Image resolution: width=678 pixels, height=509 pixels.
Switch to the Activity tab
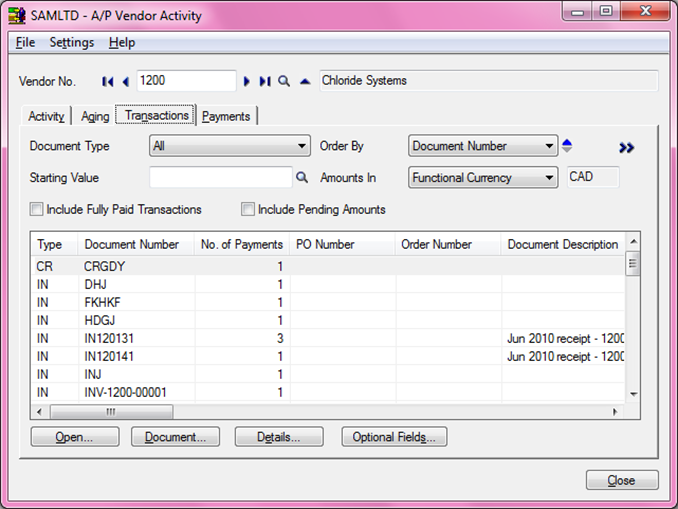46,116
